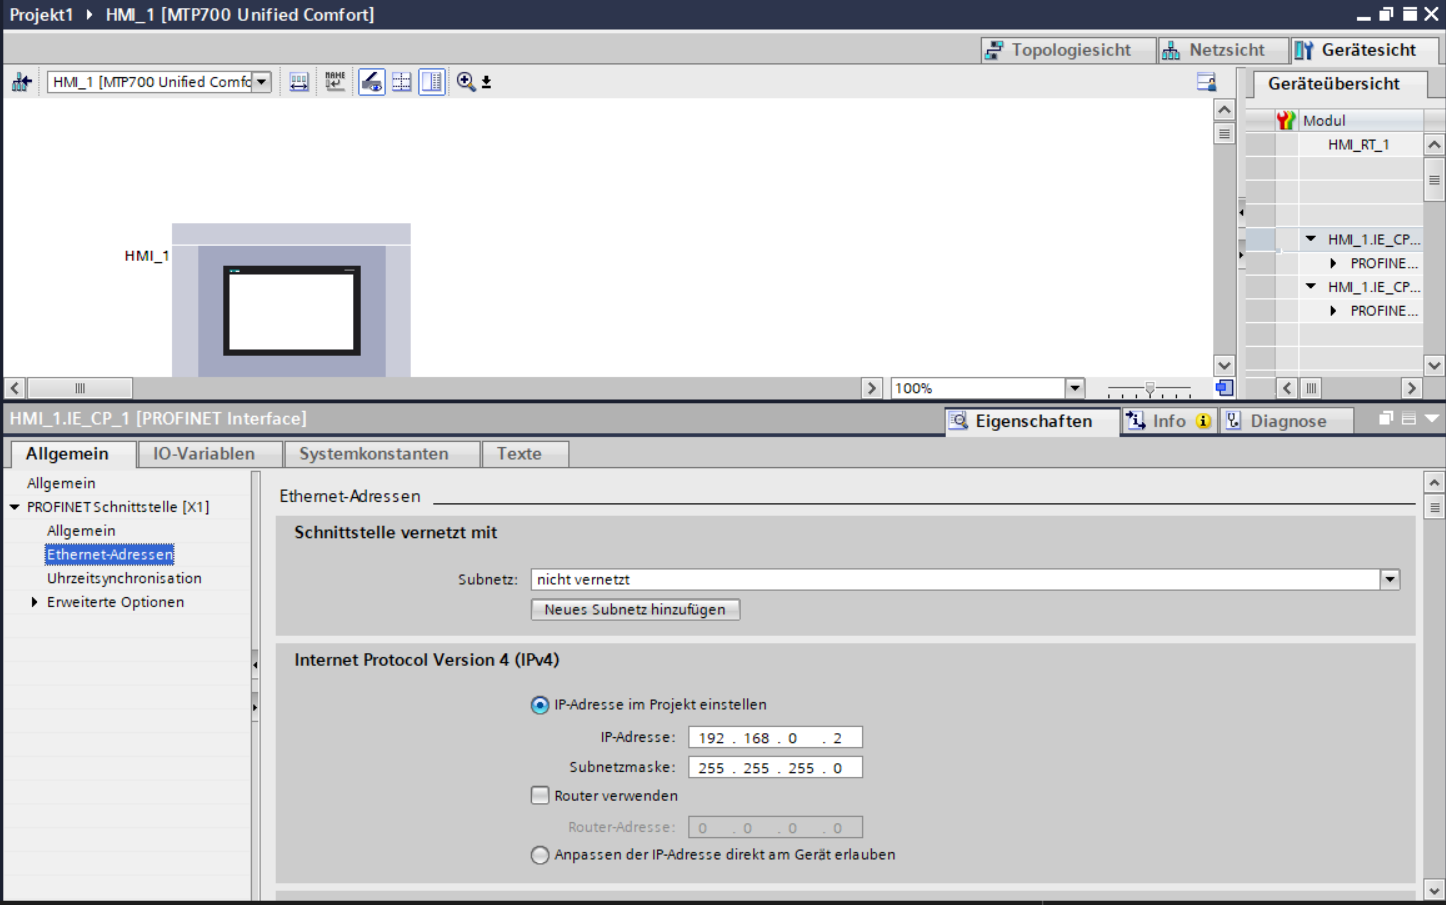The width and height of the screenshot is (1446, 905).
Task: Click 'Neues Subnetz hinzufügen' button
Action: 635,610
